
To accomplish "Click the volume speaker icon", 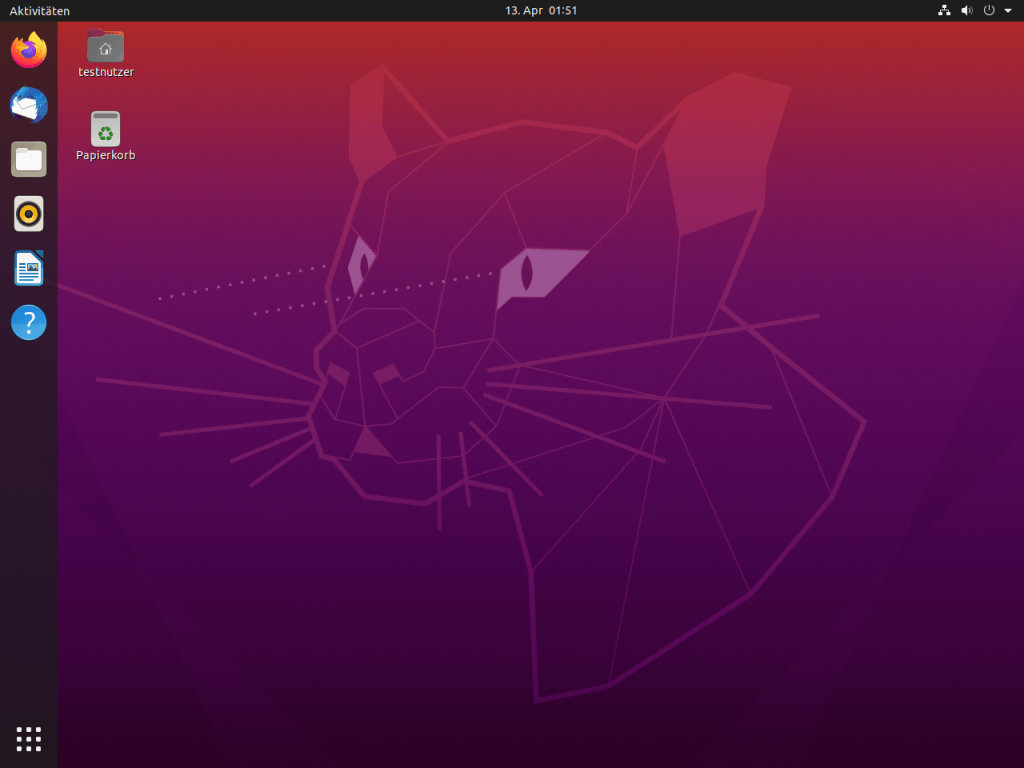I will pos(967,10).
